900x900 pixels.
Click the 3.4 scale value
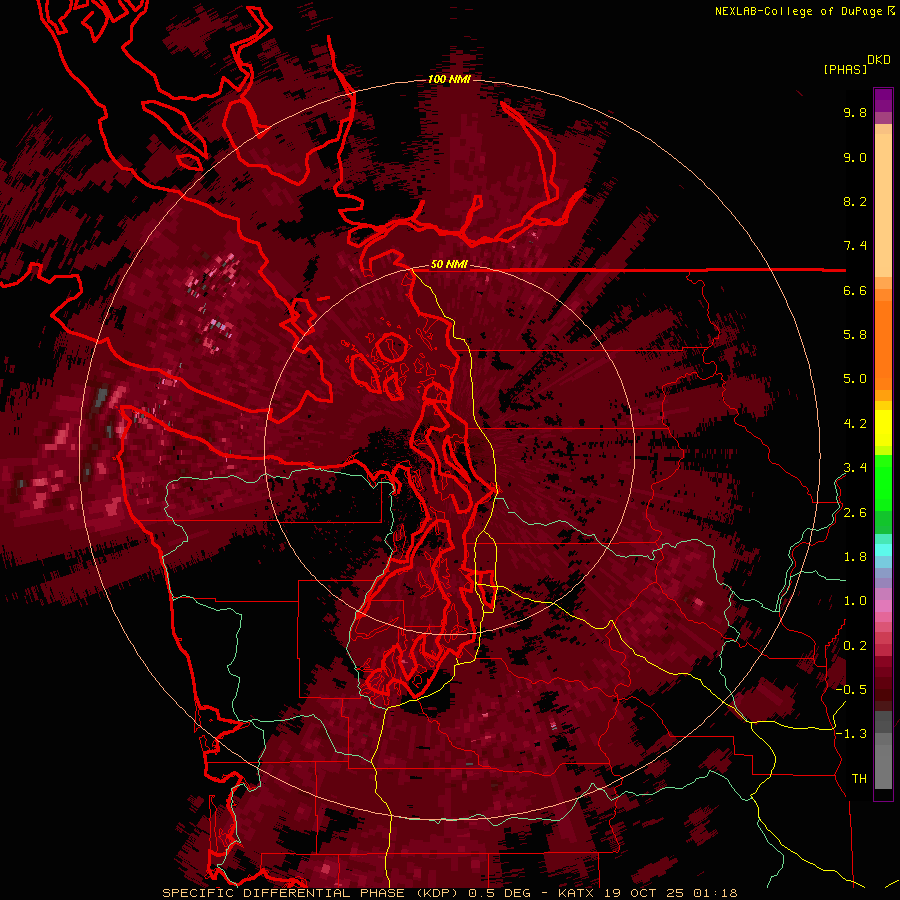pos(855,468)
